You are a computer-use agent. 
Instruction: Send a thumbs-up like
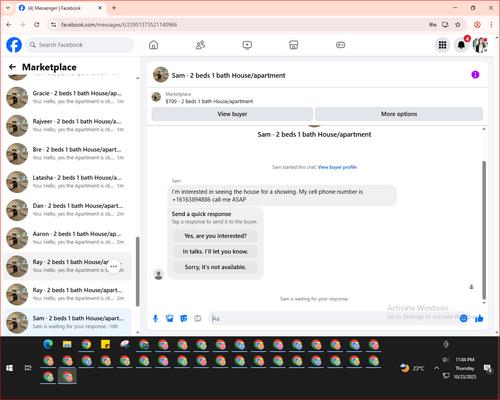pos(479,318)
